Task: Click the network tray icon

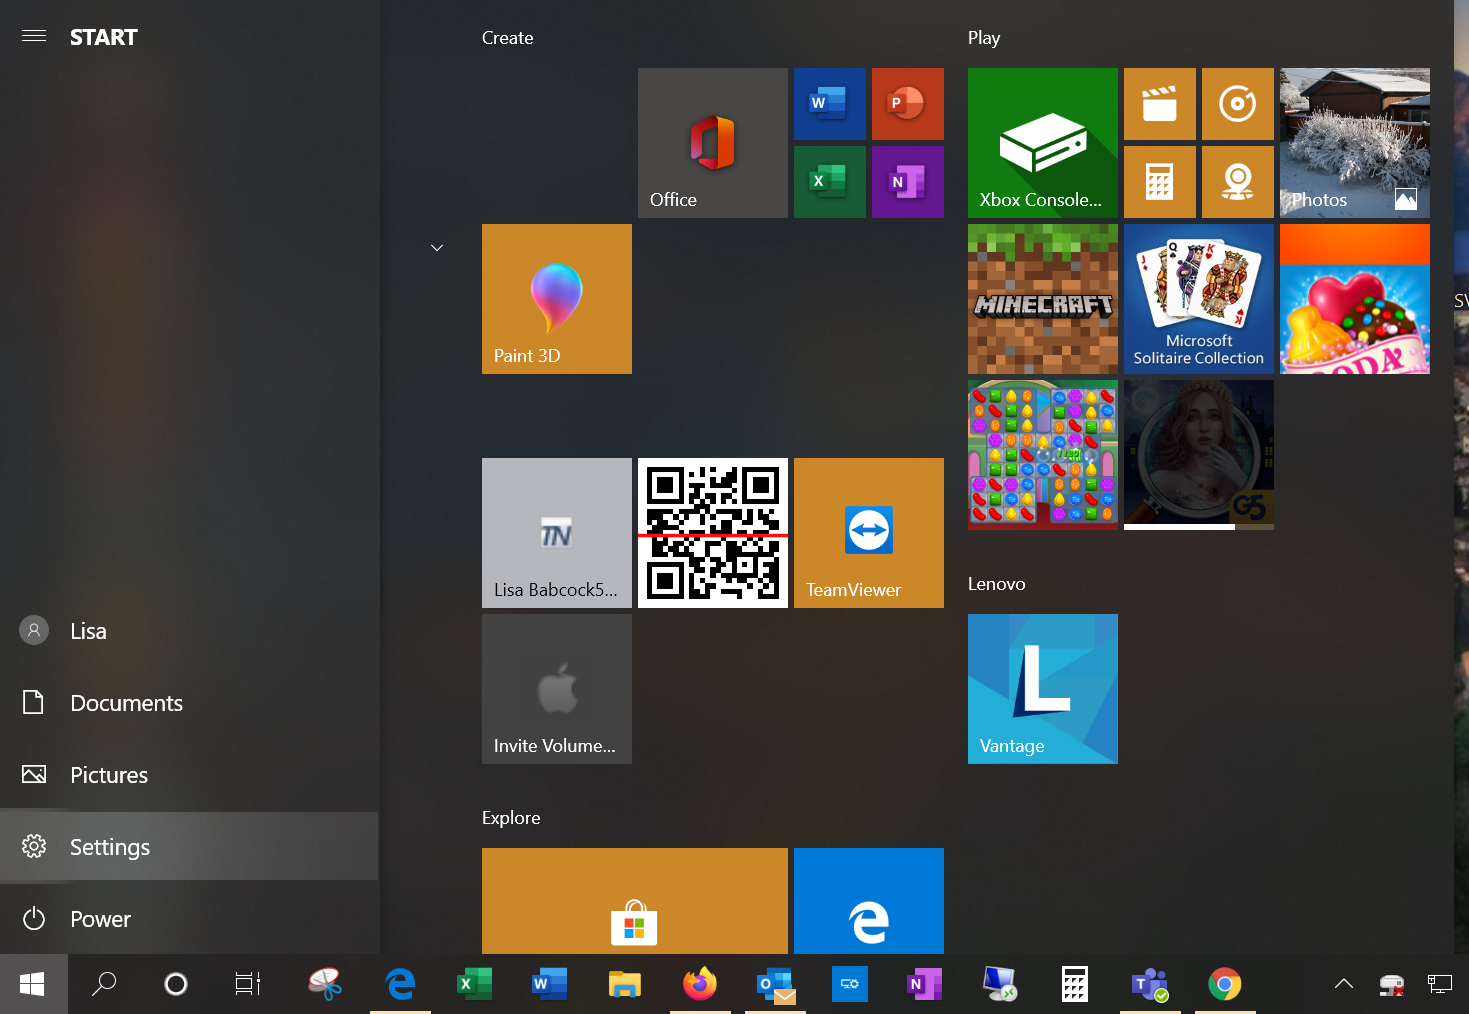Action: [1440, 984]
